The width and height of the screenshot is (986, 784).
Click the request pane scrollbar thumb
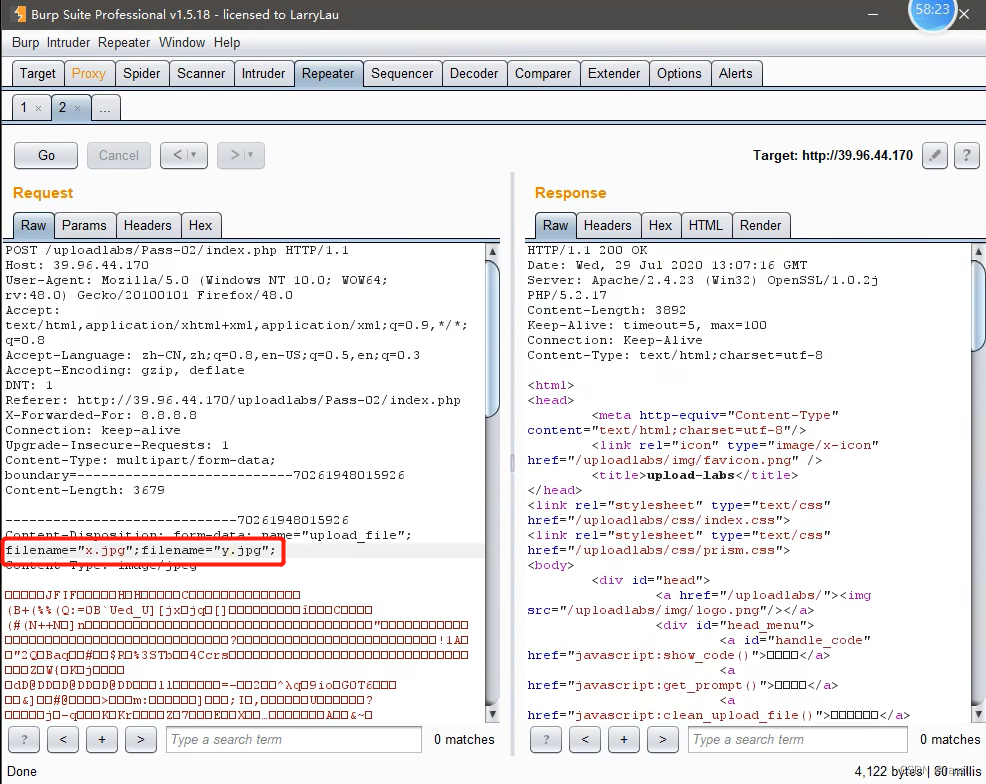coord(492,338)
